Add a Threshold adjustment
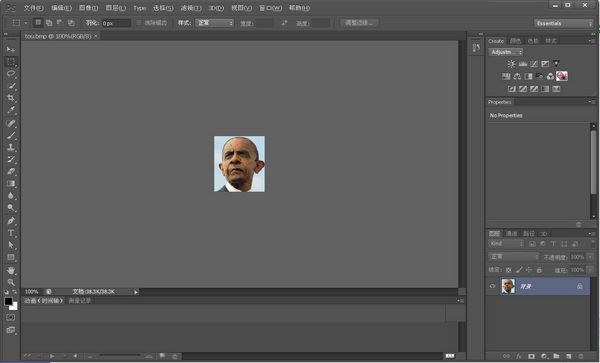600x363 pixels. click(534, 89)
